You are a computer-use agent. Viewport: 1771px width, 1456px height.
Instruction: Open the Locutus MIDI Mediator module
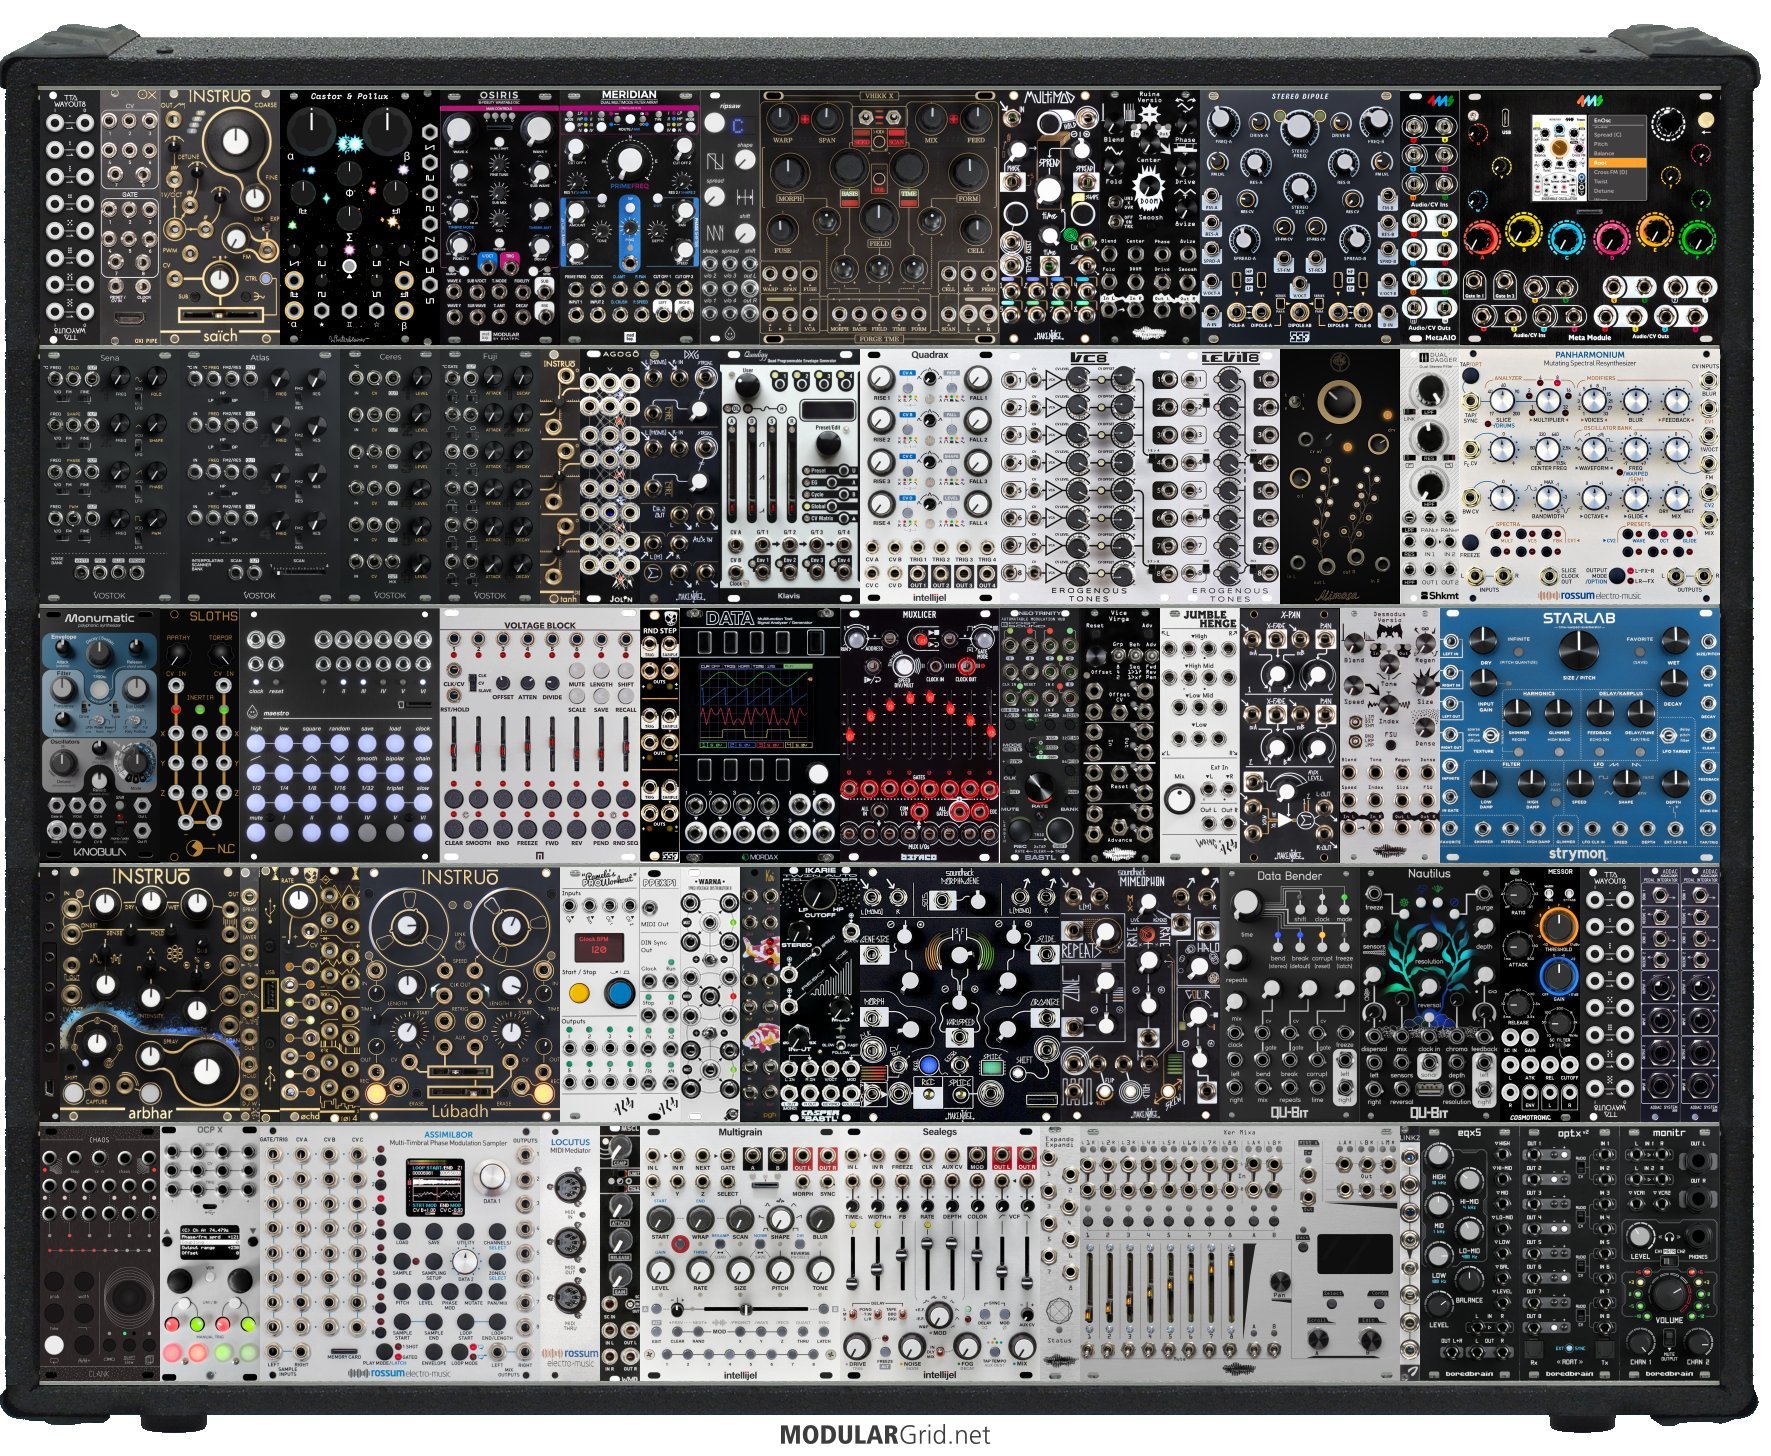coord(570,1253)
